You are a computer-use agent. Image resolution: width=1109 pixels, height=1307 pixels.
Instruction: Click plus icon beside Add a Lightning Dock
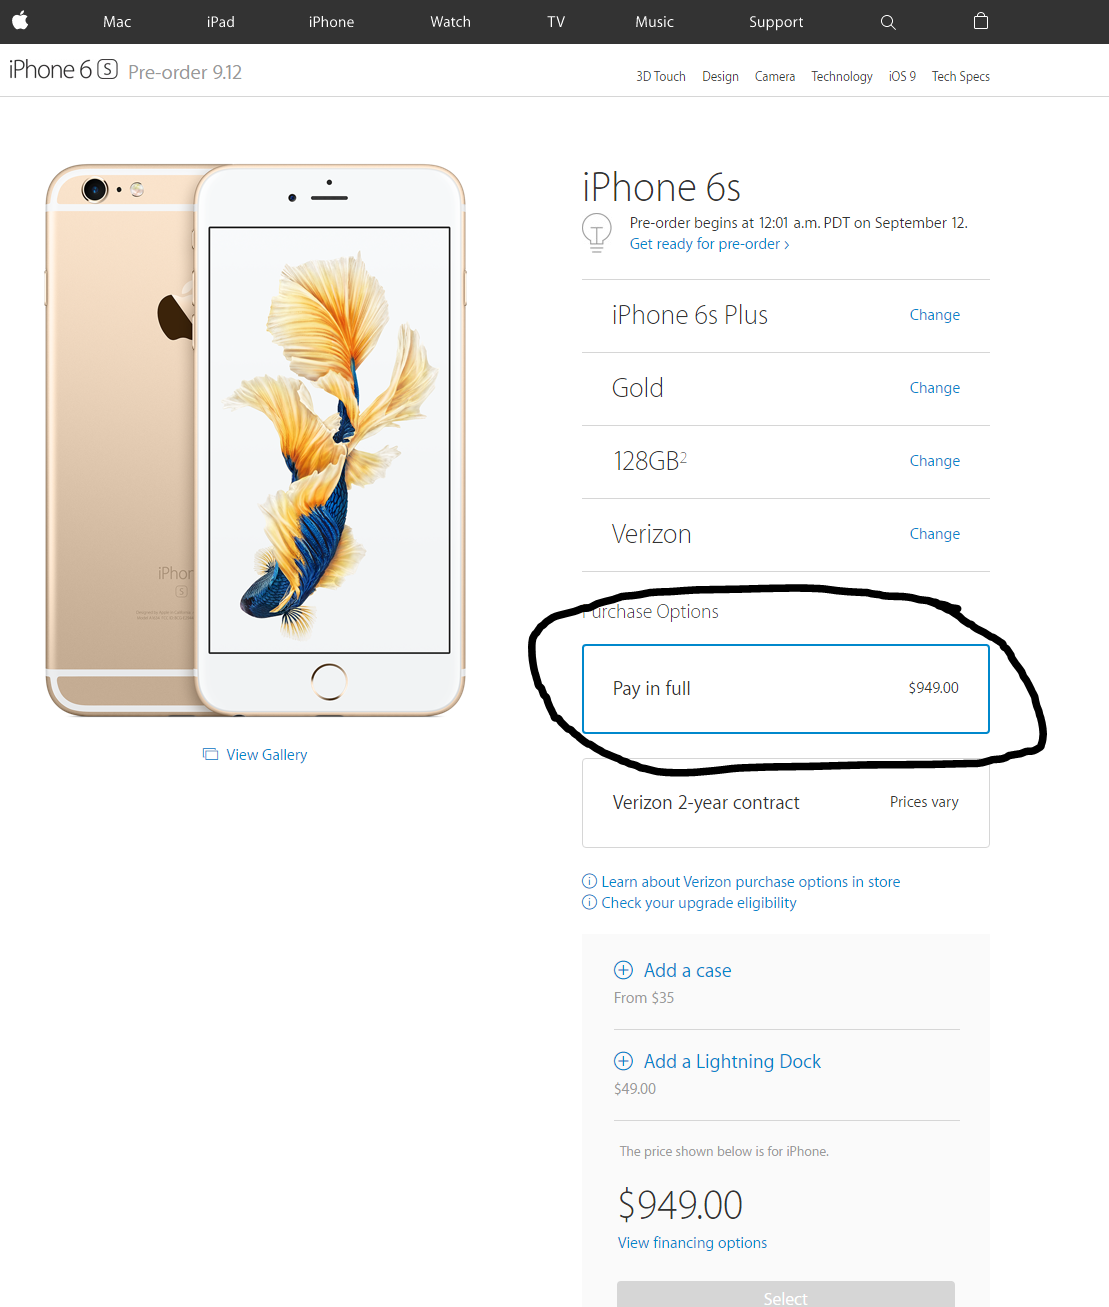(x=623, y=1061)
